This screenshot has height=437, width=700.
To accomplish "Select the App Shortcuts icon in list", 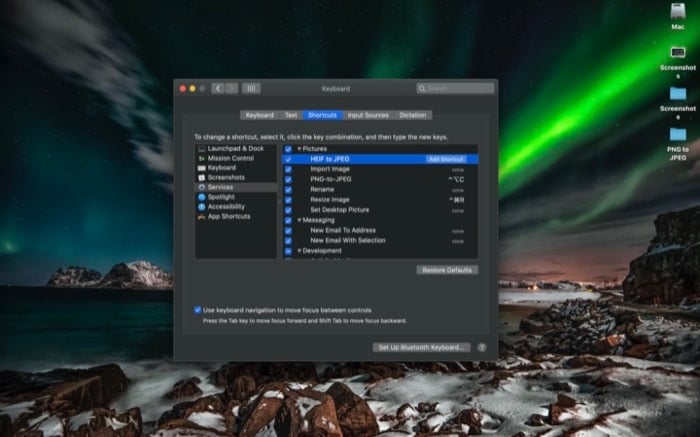I will click(x=201, y=217).
